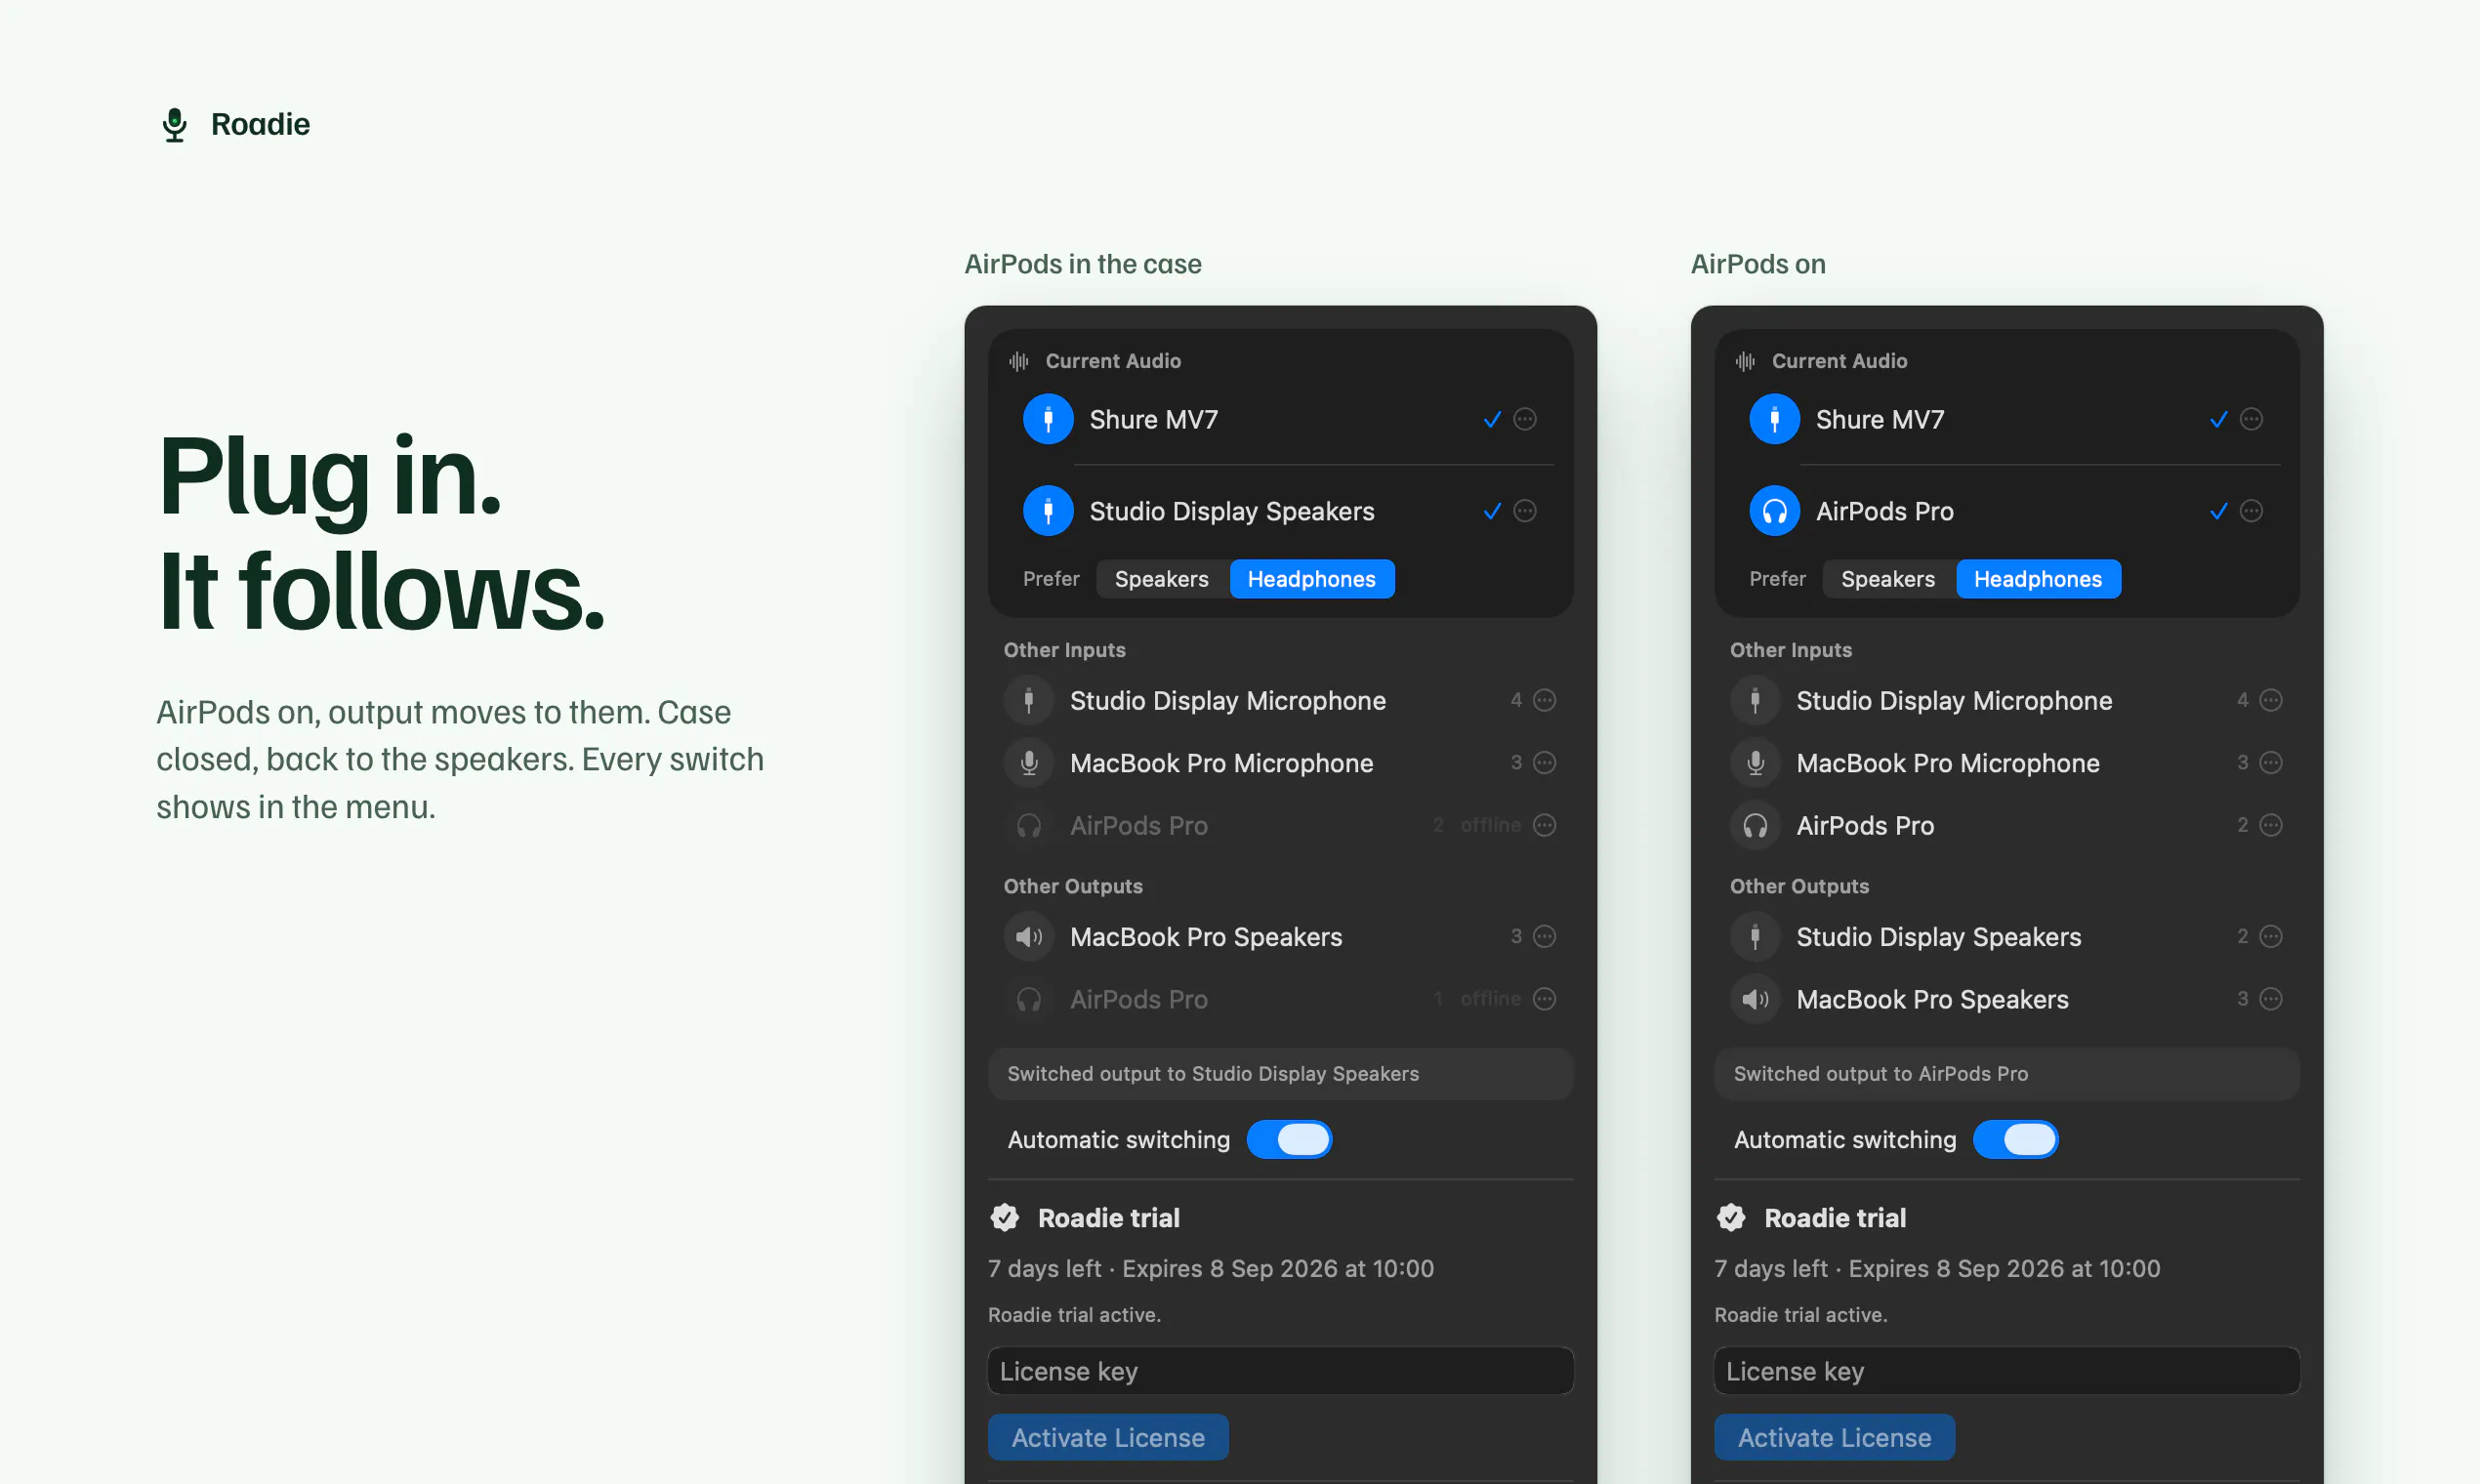Click 'Plug in. It follows.' headline
This screenshot has height=1484, width=2480.
382,533
